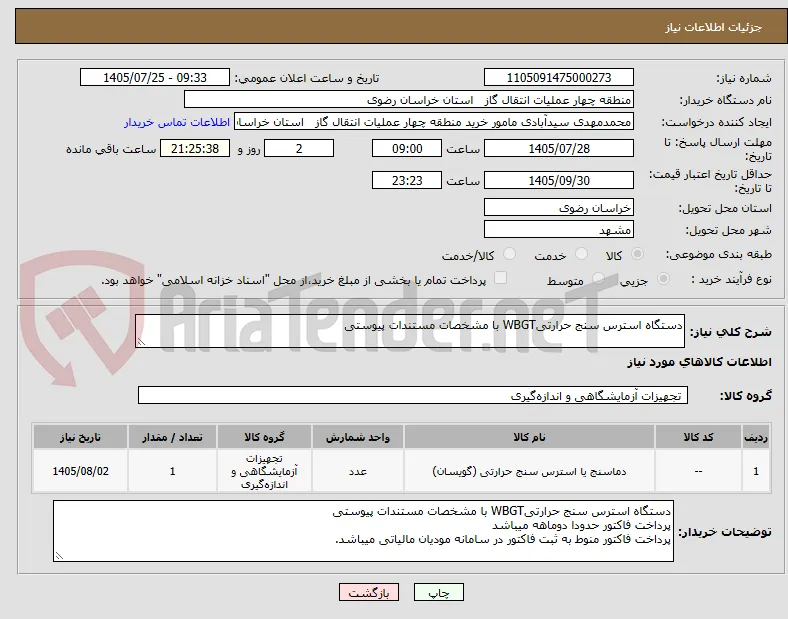This screenshot has width=788, height=619.
Task: Click the need number field 1105091475000273
Action: tap(559, 77)
